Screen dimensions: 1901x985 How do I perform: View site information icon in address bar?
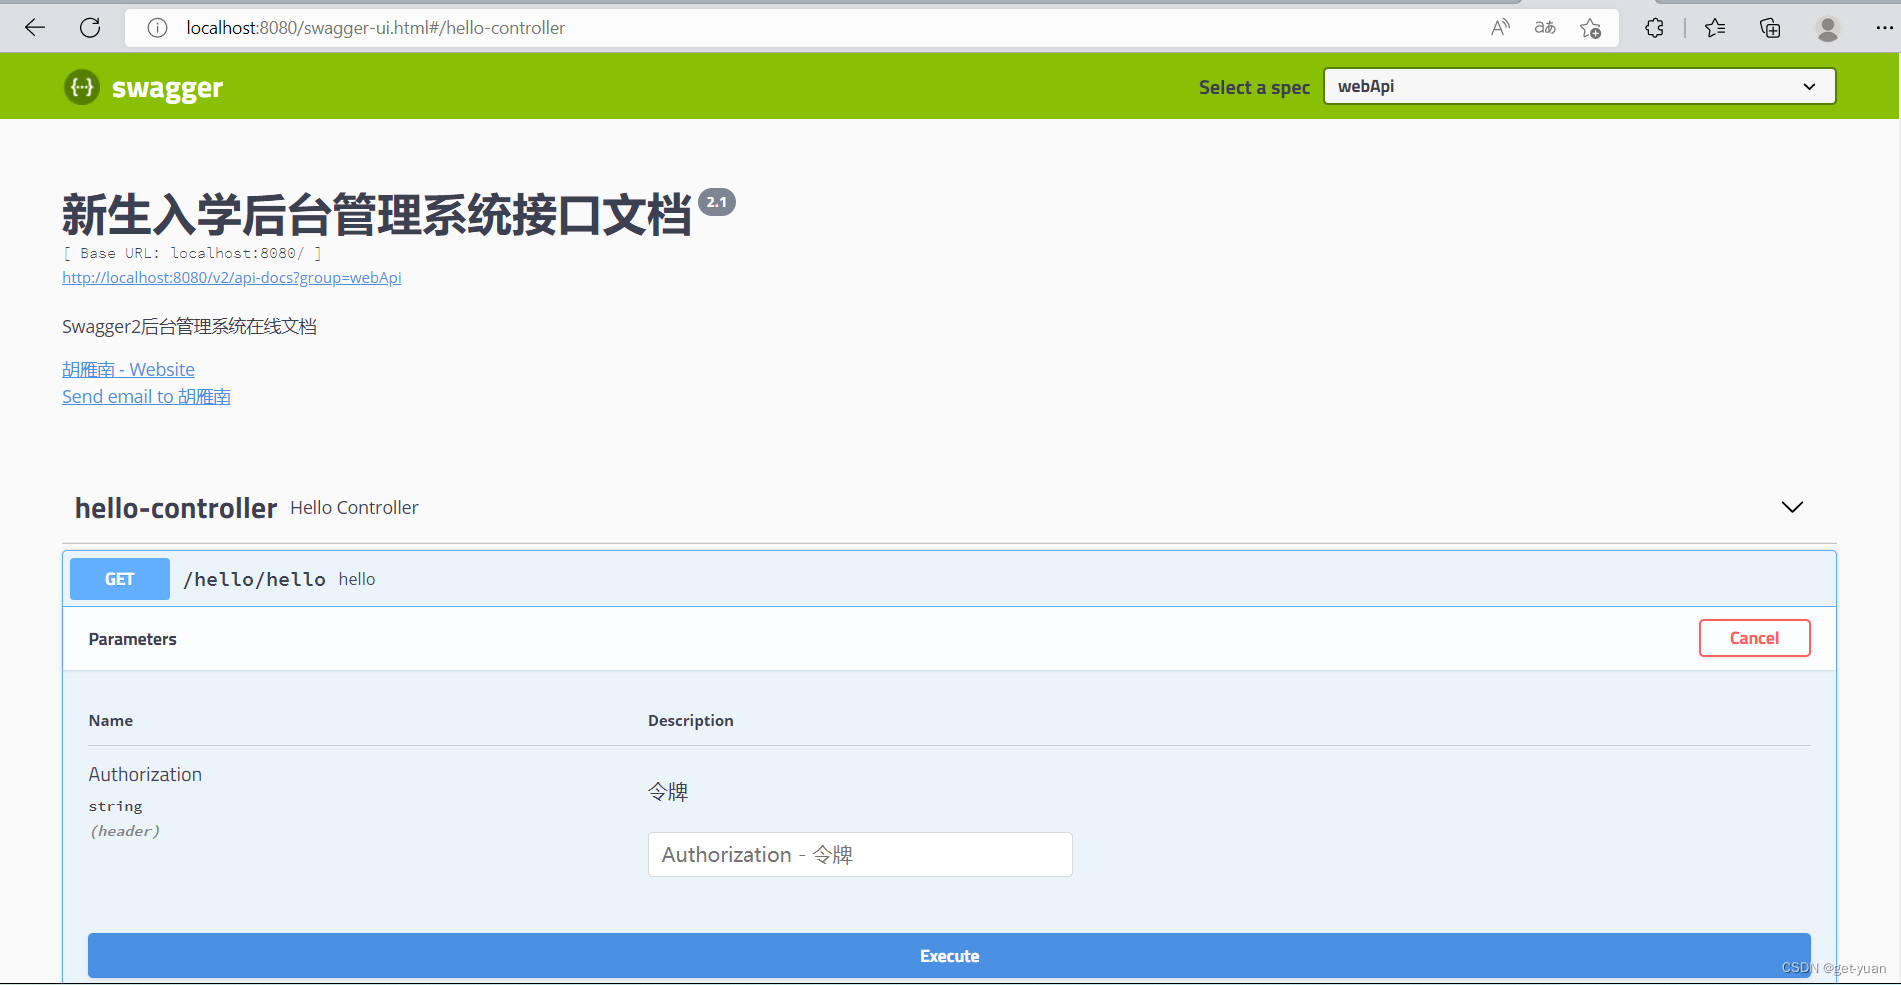coord(157,28)
